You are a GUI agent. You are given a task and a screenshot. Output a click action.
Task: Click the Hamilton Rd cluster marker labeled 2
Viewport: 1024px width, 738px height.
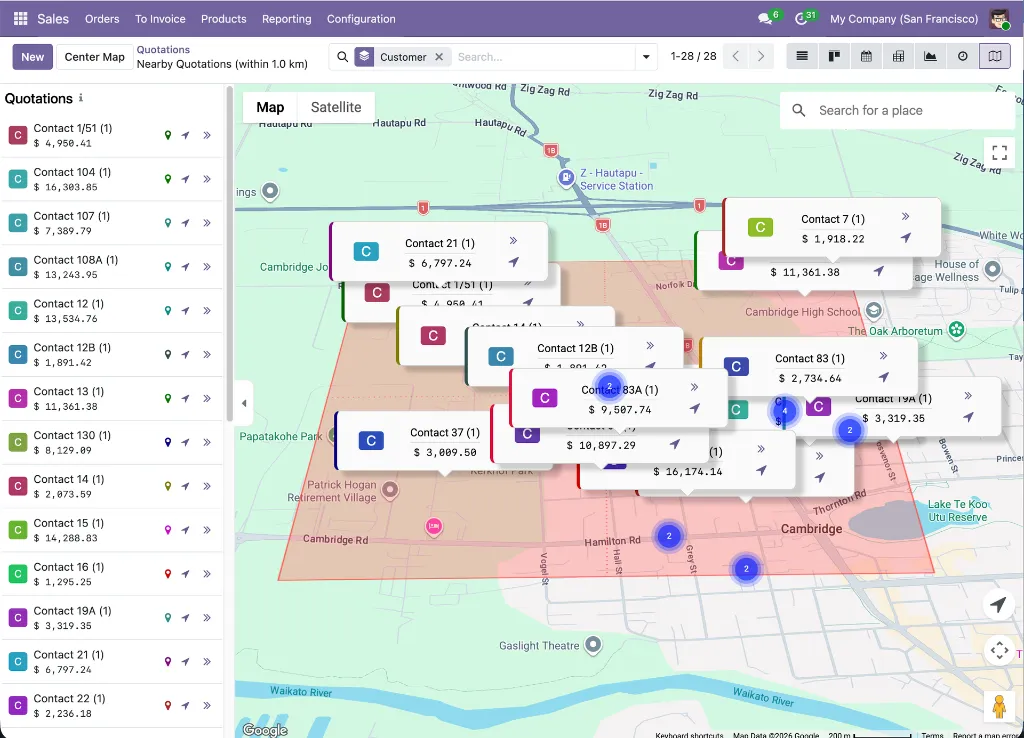pyautogui.click(x=669, y=536)
